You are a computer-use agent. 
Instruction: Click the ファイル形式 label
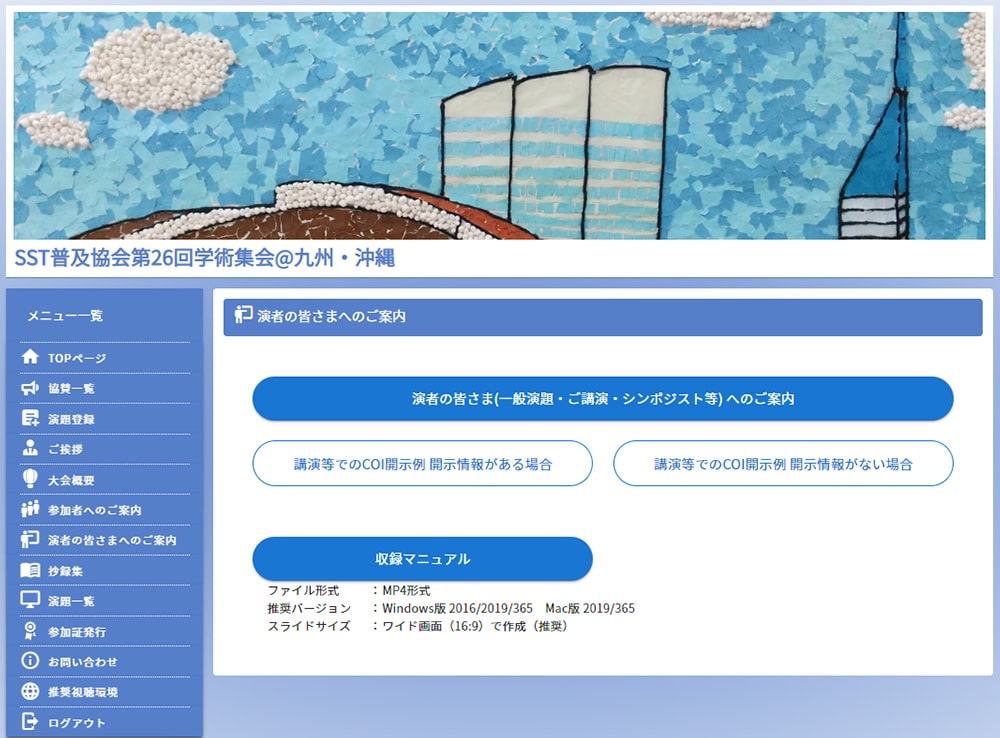(304, 591)
